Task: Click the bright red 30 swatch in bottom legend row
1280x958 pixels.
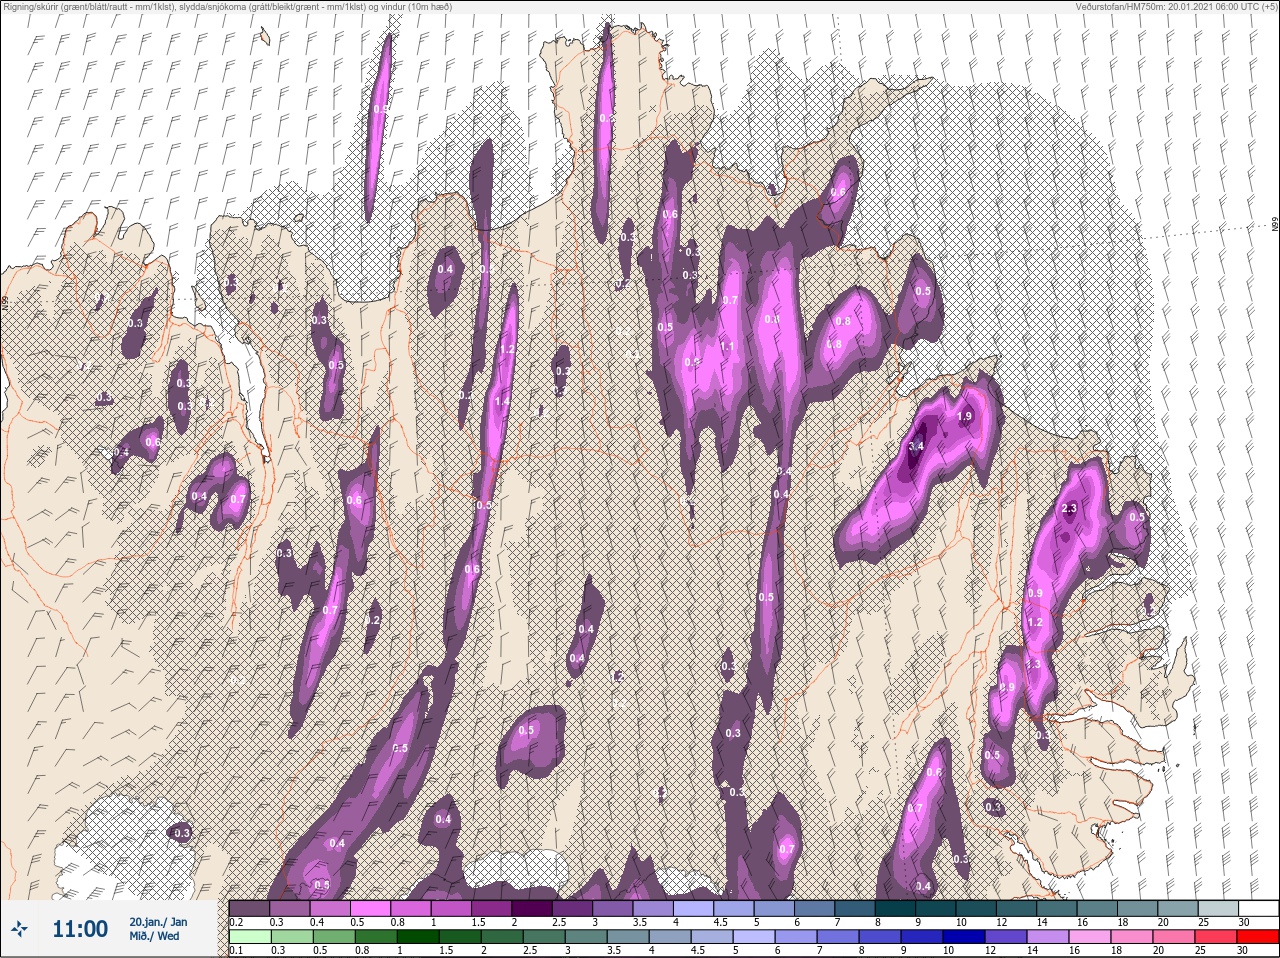Action: 1257,937
